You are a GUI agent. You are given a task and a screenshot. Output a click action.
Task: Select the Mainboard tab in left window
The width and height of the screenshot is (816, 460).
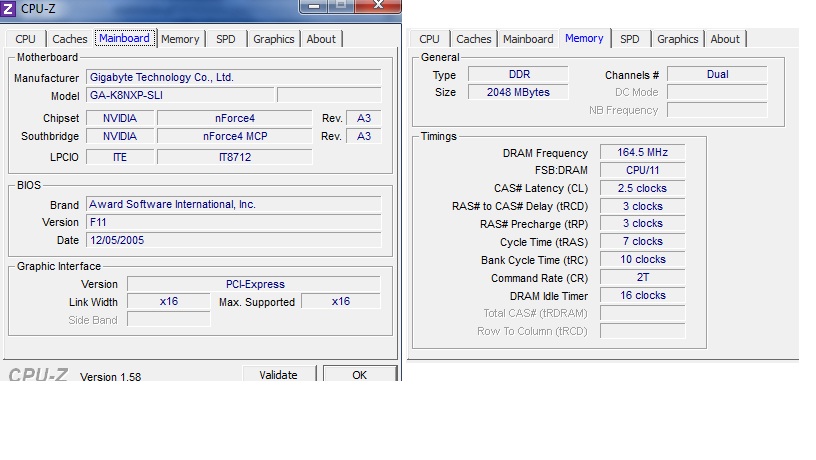point(124,39)
